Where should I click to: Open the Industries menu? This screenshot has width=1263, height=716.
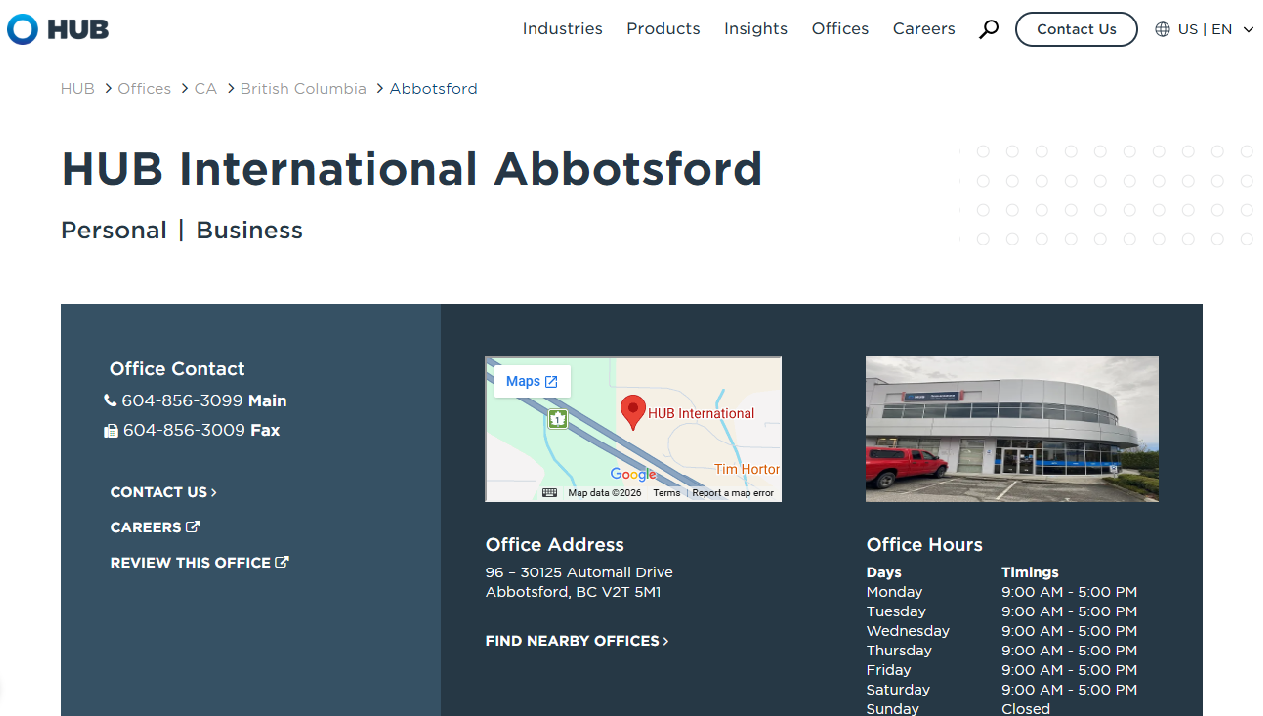click(562, 29)
